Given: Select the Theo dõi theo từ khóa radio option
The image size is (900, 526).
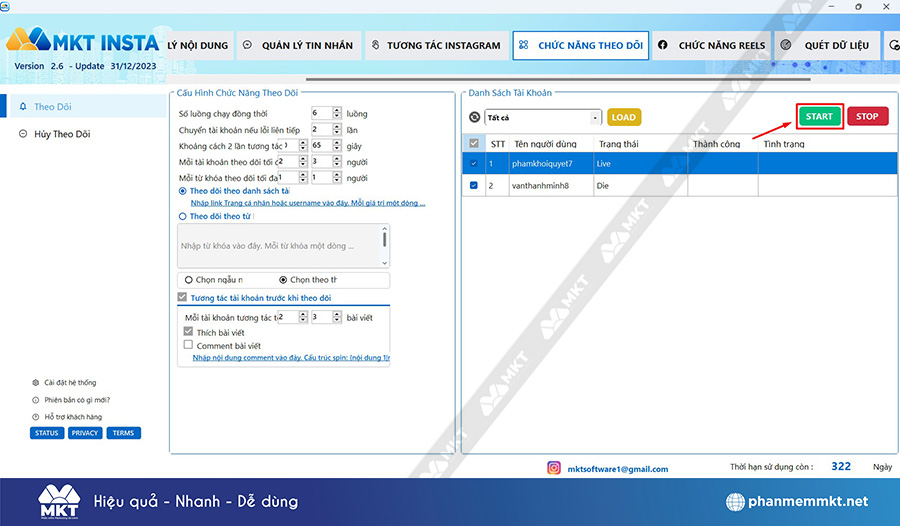Looking at the screenshot, I should pyautogui.click(x=182, y=216).
